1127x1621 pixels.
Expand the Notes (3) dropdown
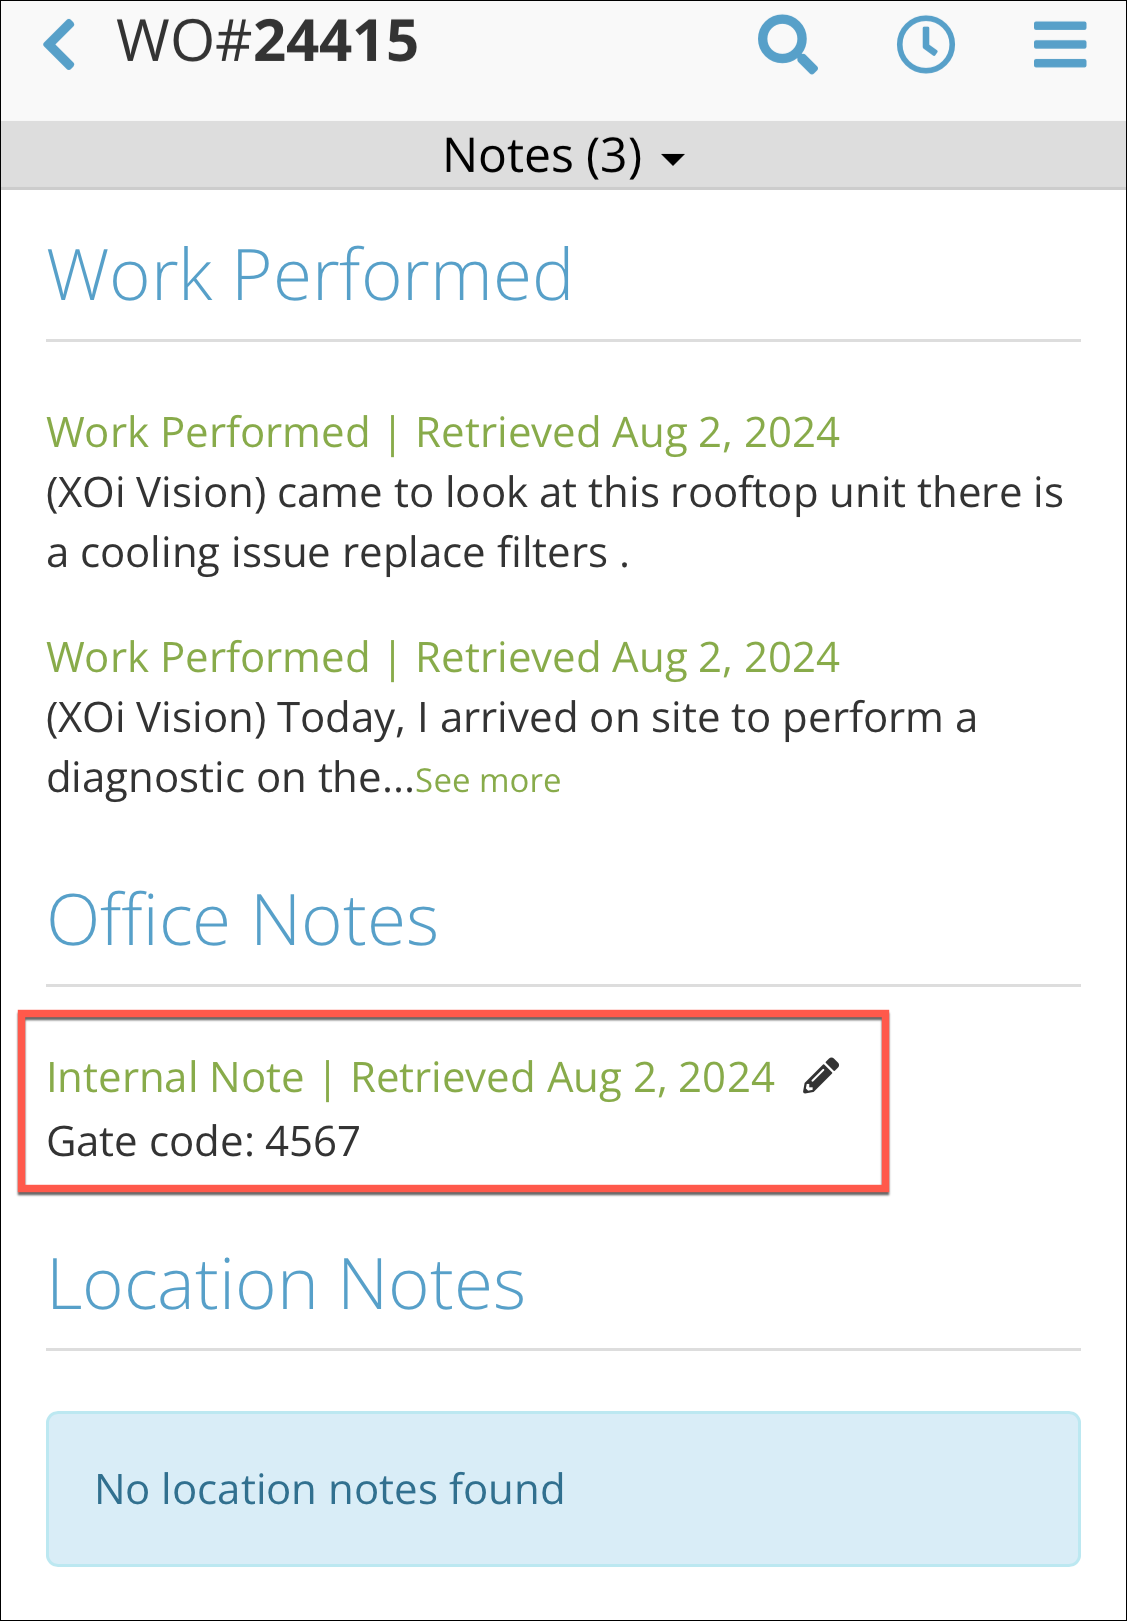tap(564, 156)
